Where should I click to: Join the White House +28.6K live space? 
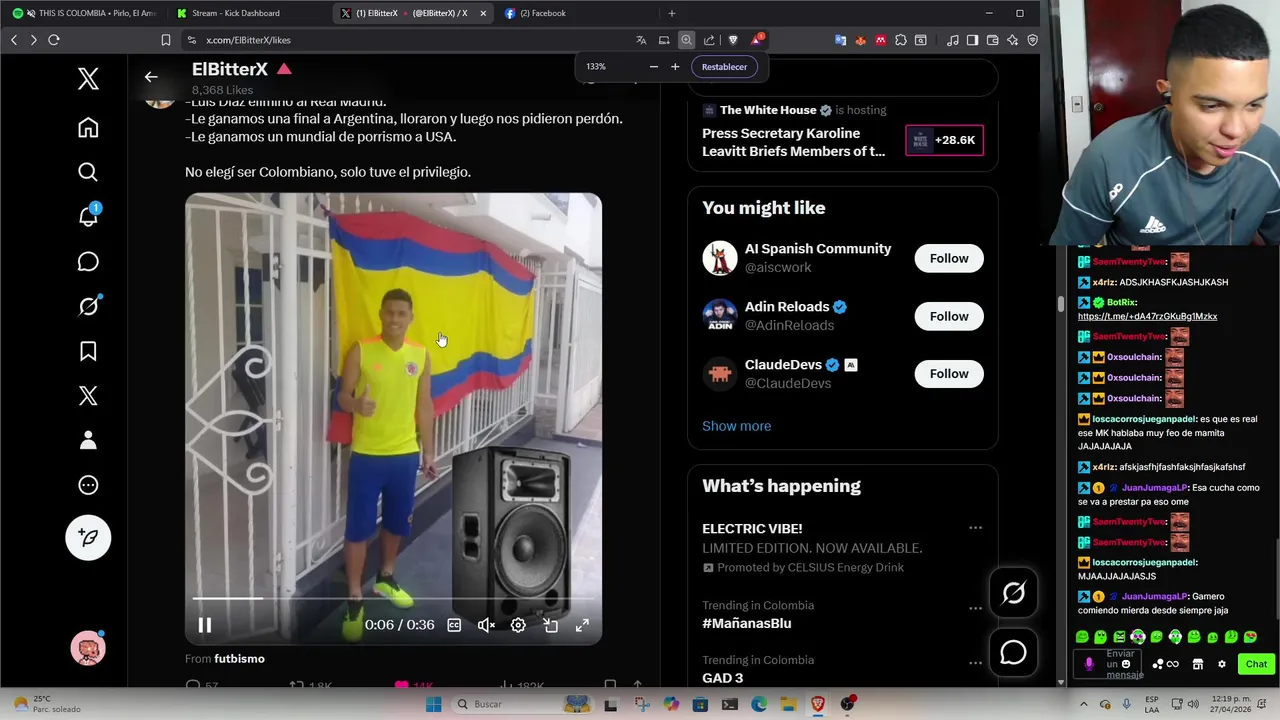944,141
